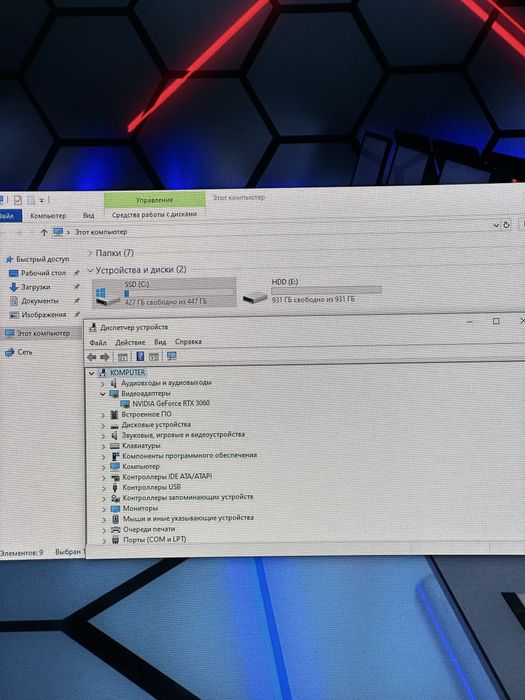This screenshot has height=700, width=525.
Task: Open Рабочий стол in the Explorer sidebar
Action: (38, 273)
